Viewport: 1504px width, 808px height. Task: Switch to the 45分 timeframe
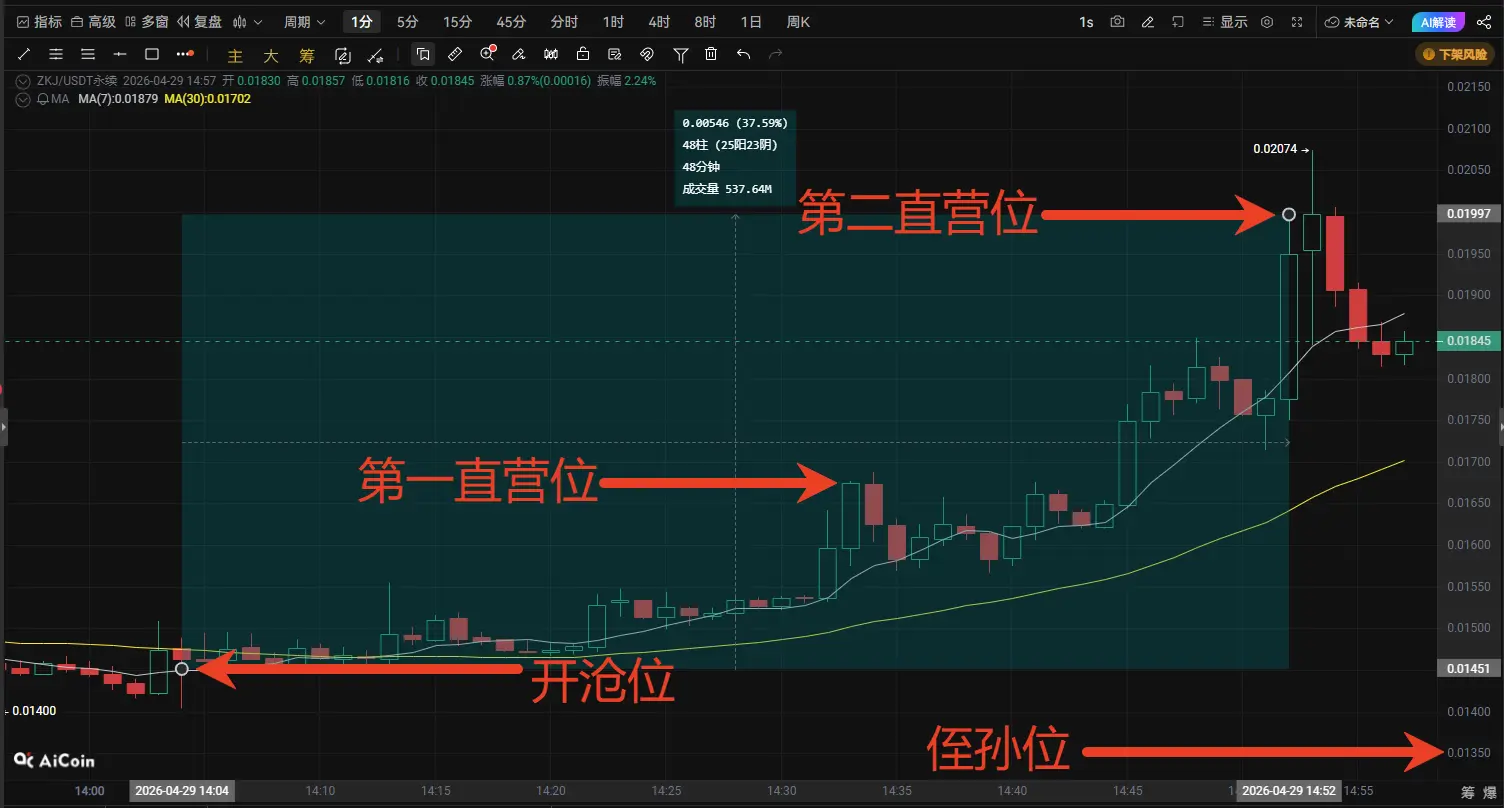[x=510, y=22]
